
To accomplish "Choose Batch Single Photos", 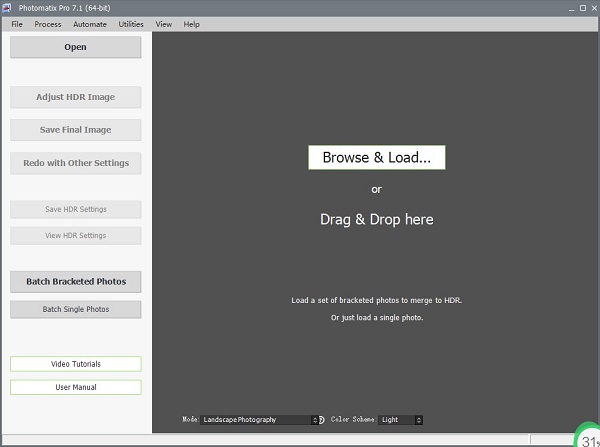I will (76, 310).
